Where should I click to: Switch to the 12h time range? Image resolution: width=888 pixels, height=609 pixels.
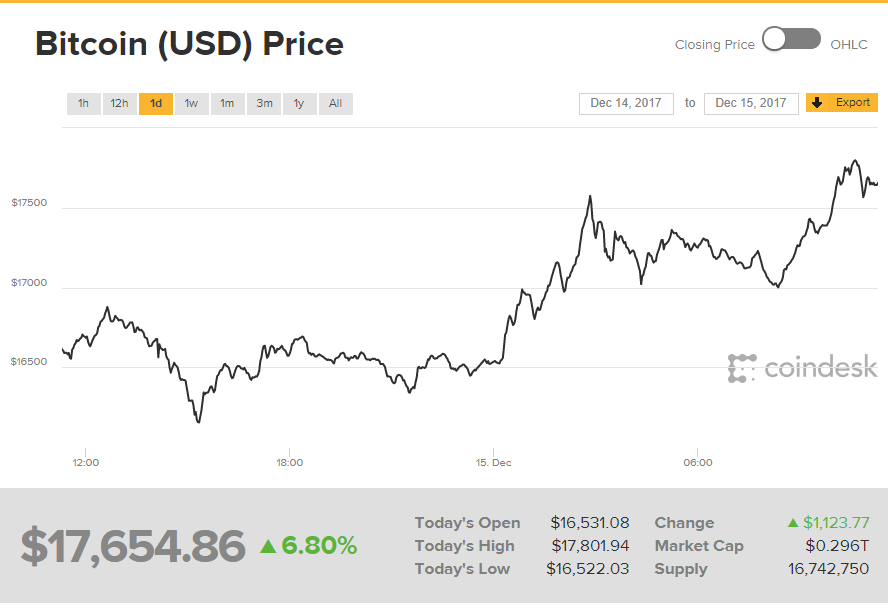point(119,104)
